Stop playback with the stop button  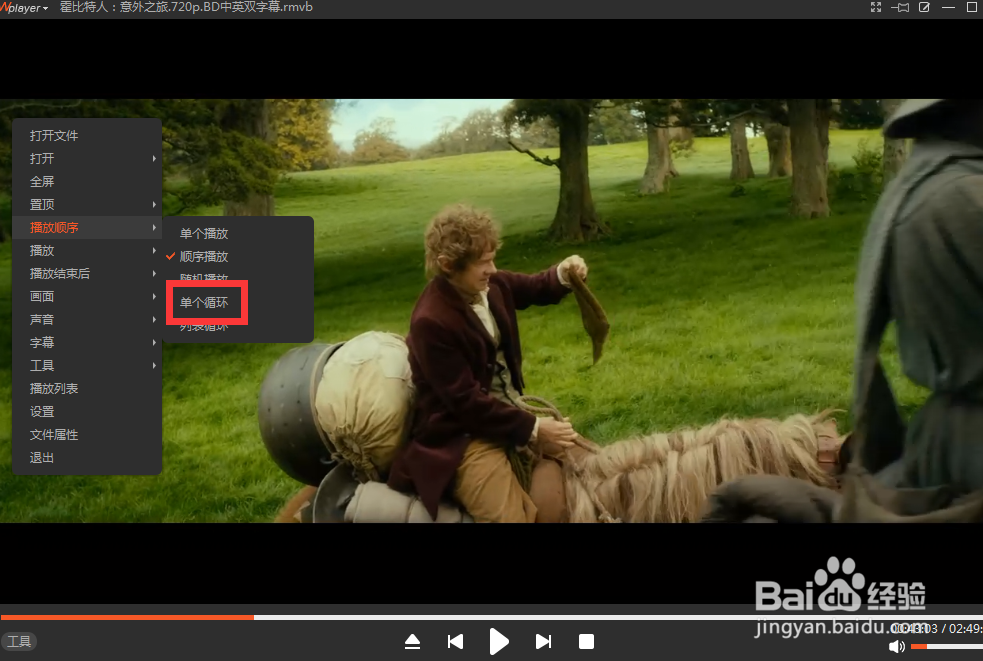586,642
